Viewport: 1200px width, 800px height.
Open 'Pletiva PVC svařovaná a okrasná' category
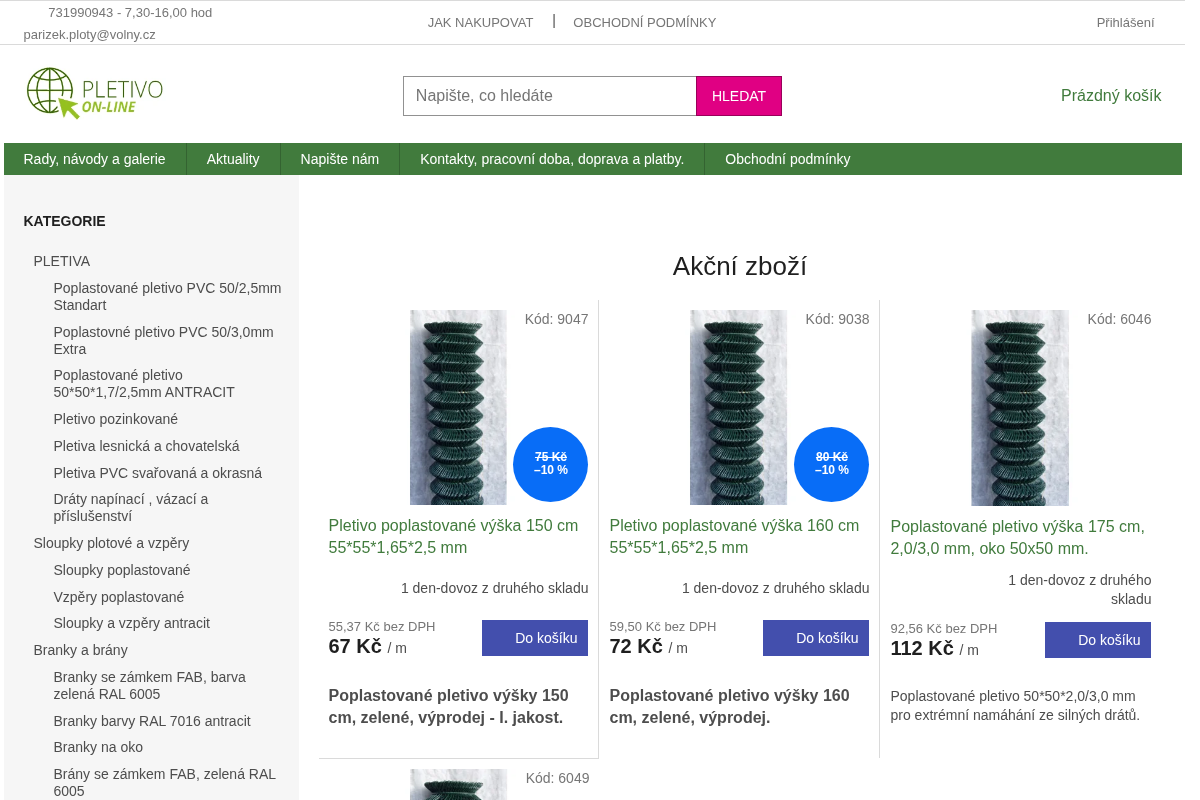(157, 473)
